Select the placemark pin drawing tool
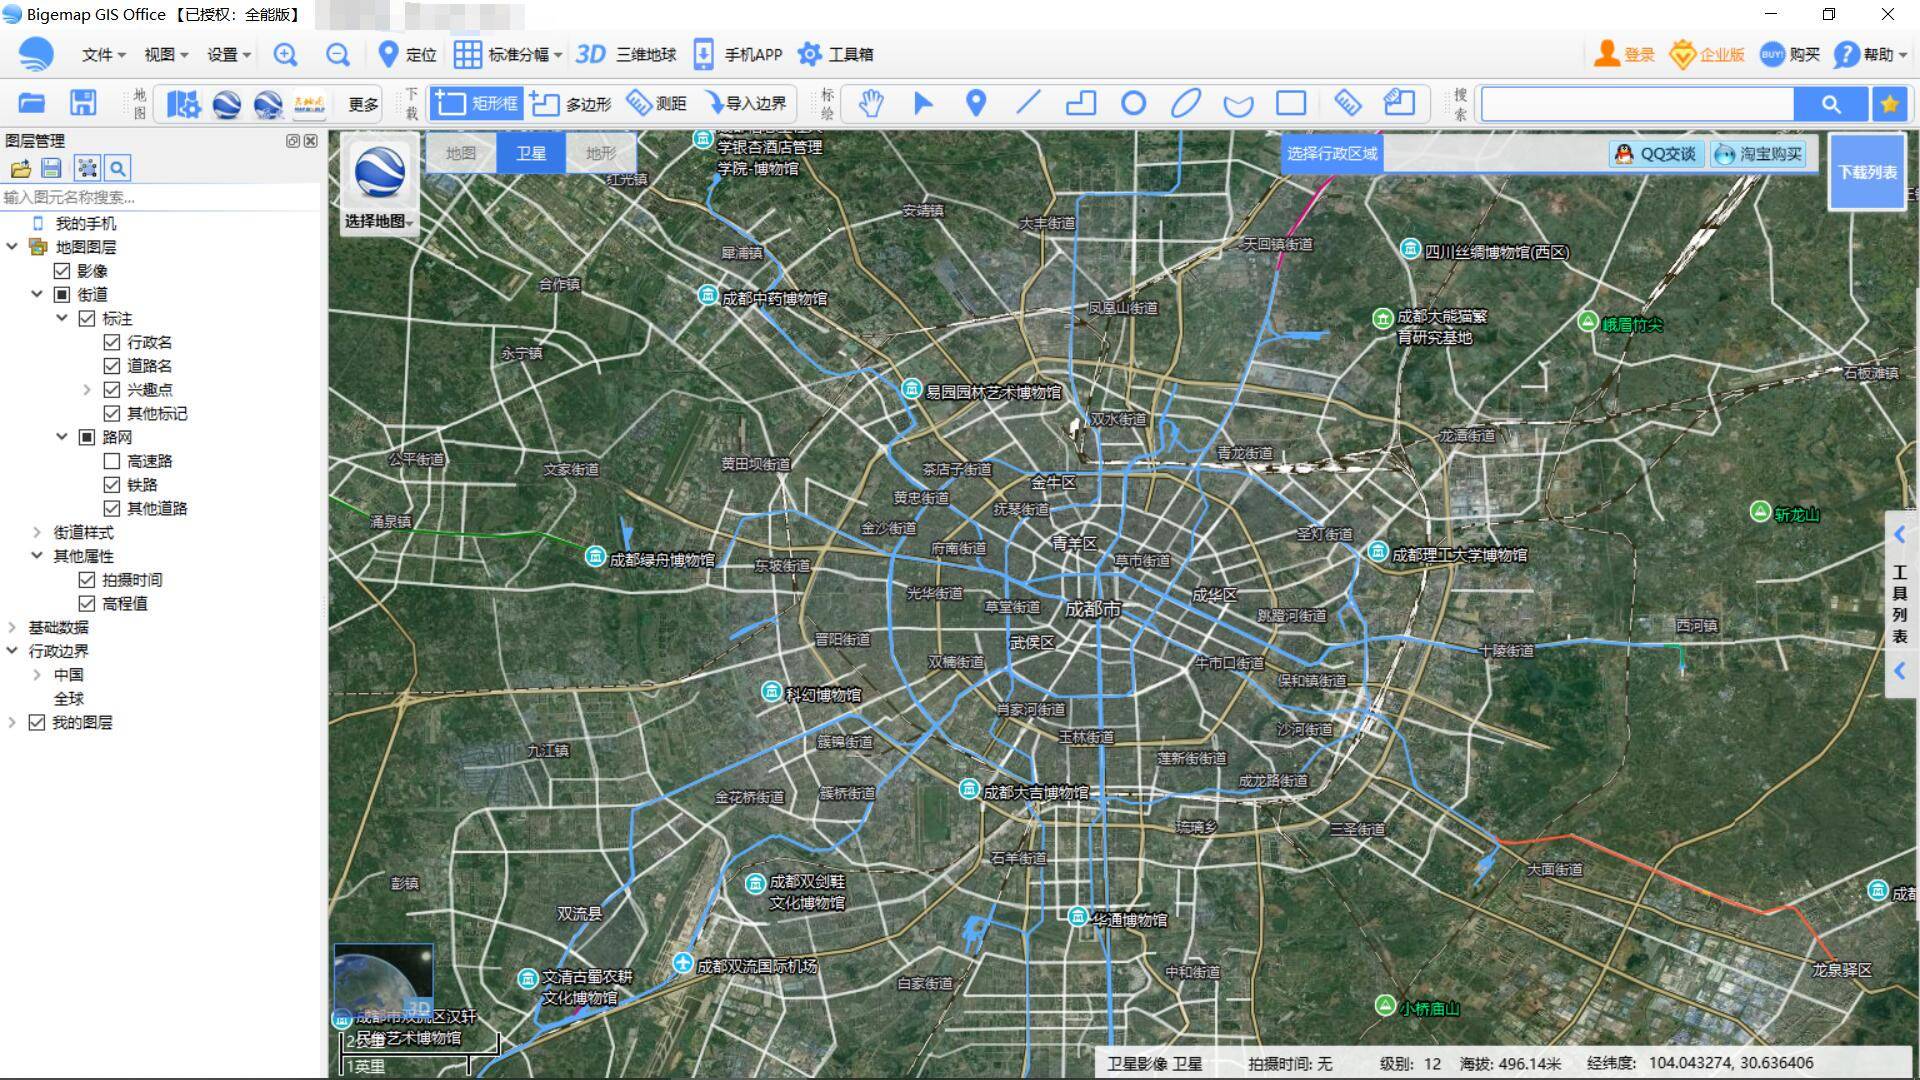The image size is (1920, 1080). [x=976, y=103]
